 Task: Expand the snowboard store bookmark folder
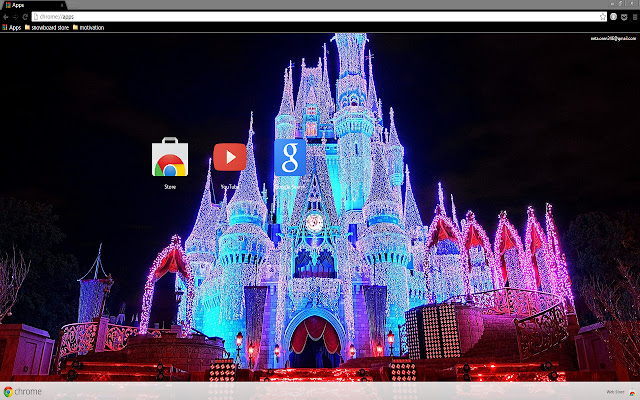point(47,28)
